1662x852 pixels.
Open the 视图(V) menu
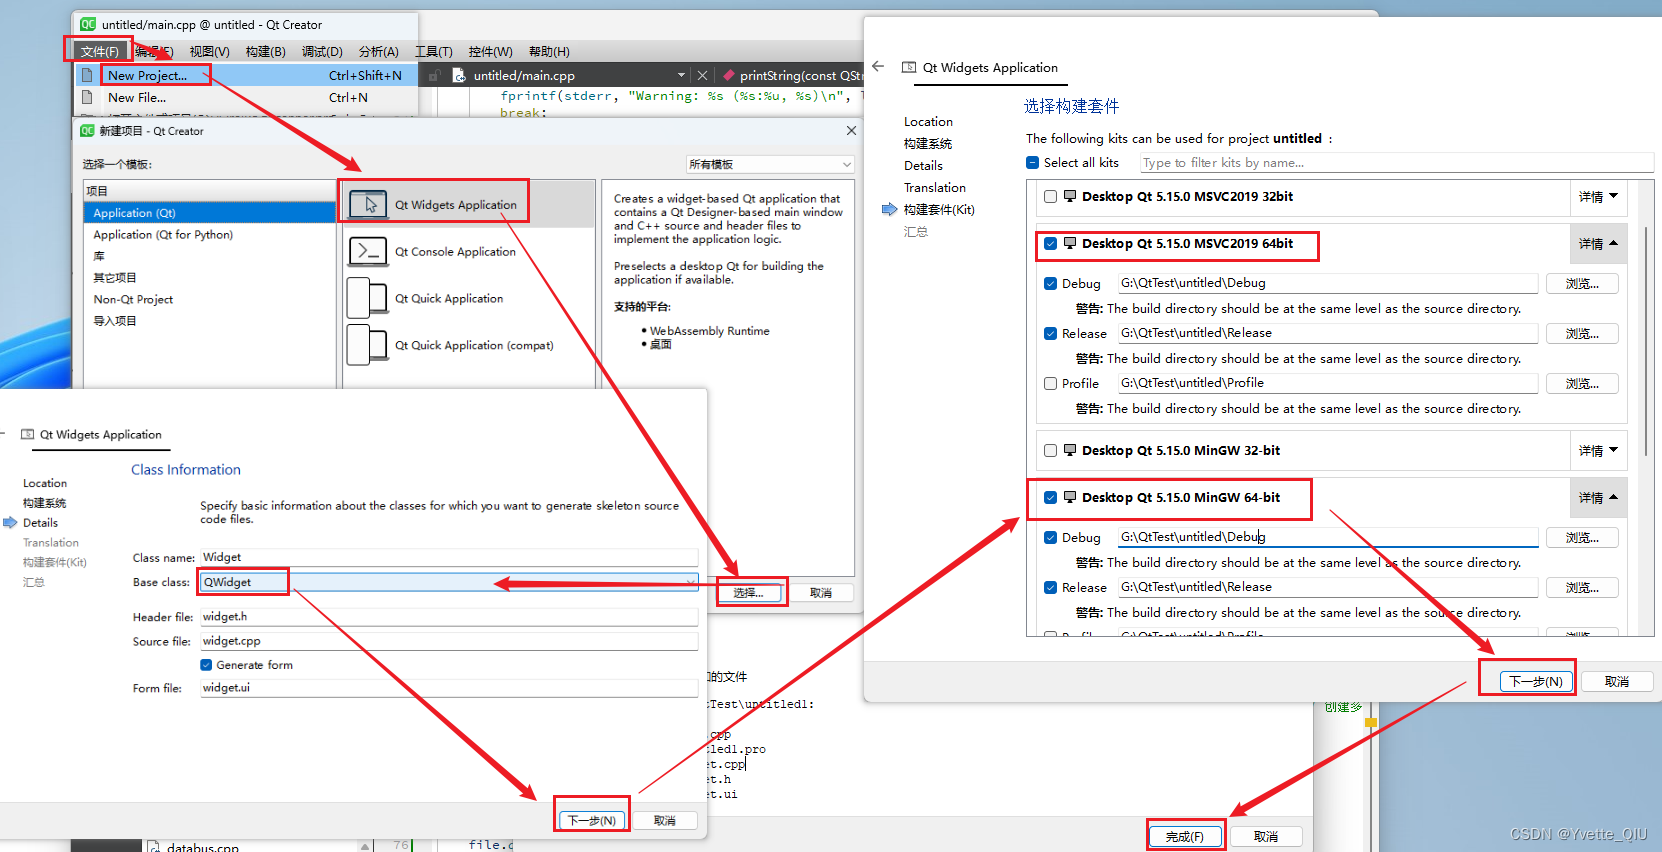(x=209, y=51)
